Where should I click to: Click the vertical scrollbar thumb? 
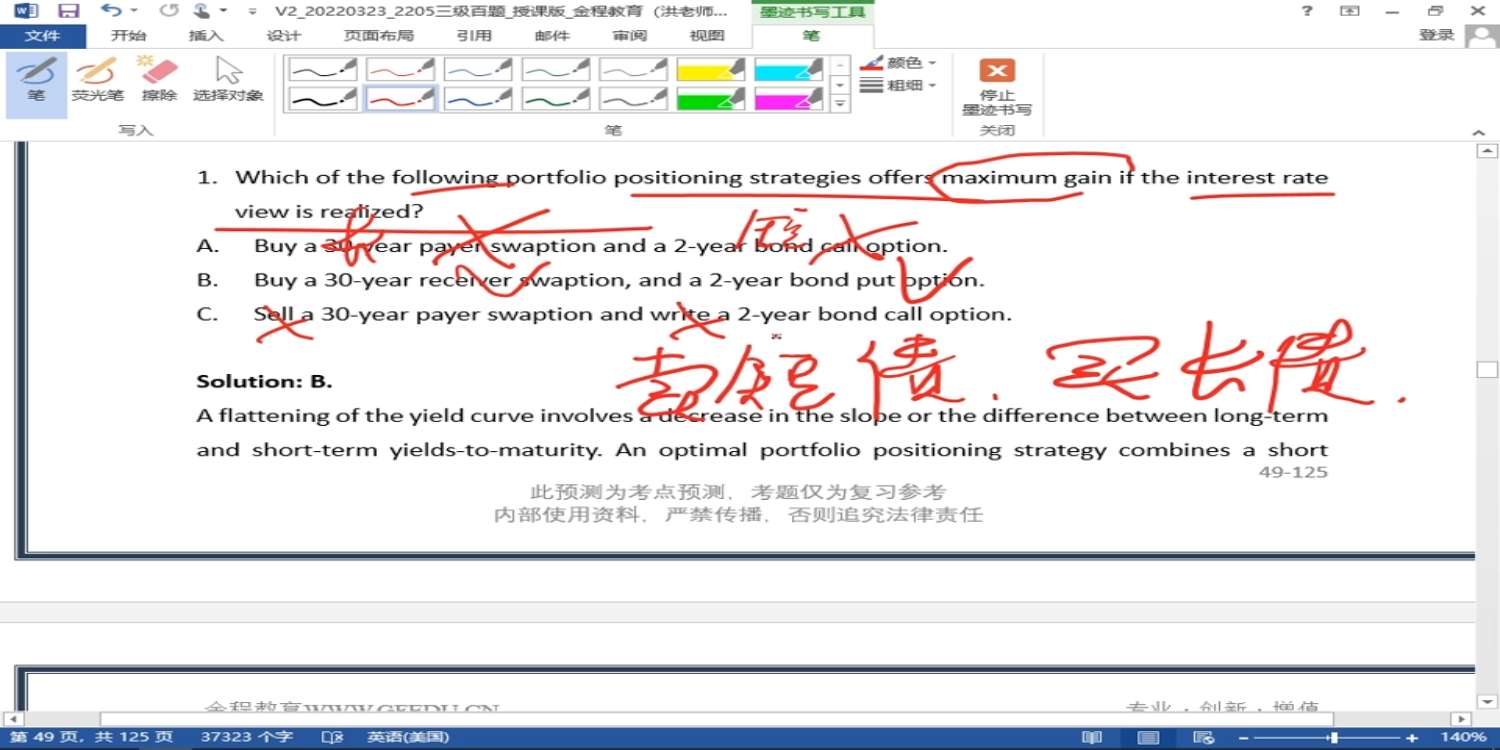click(x=1487, y=370)
